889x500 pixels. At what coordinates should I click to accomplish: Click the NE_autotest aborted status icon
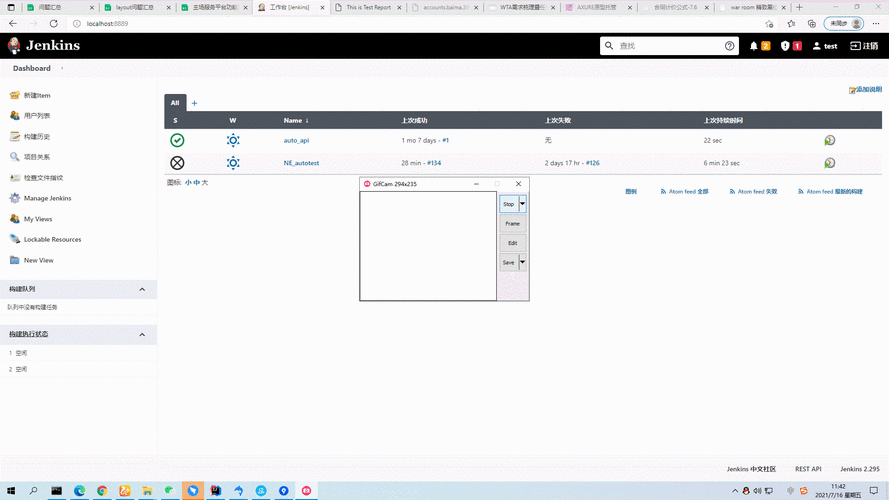pos(177,163)
